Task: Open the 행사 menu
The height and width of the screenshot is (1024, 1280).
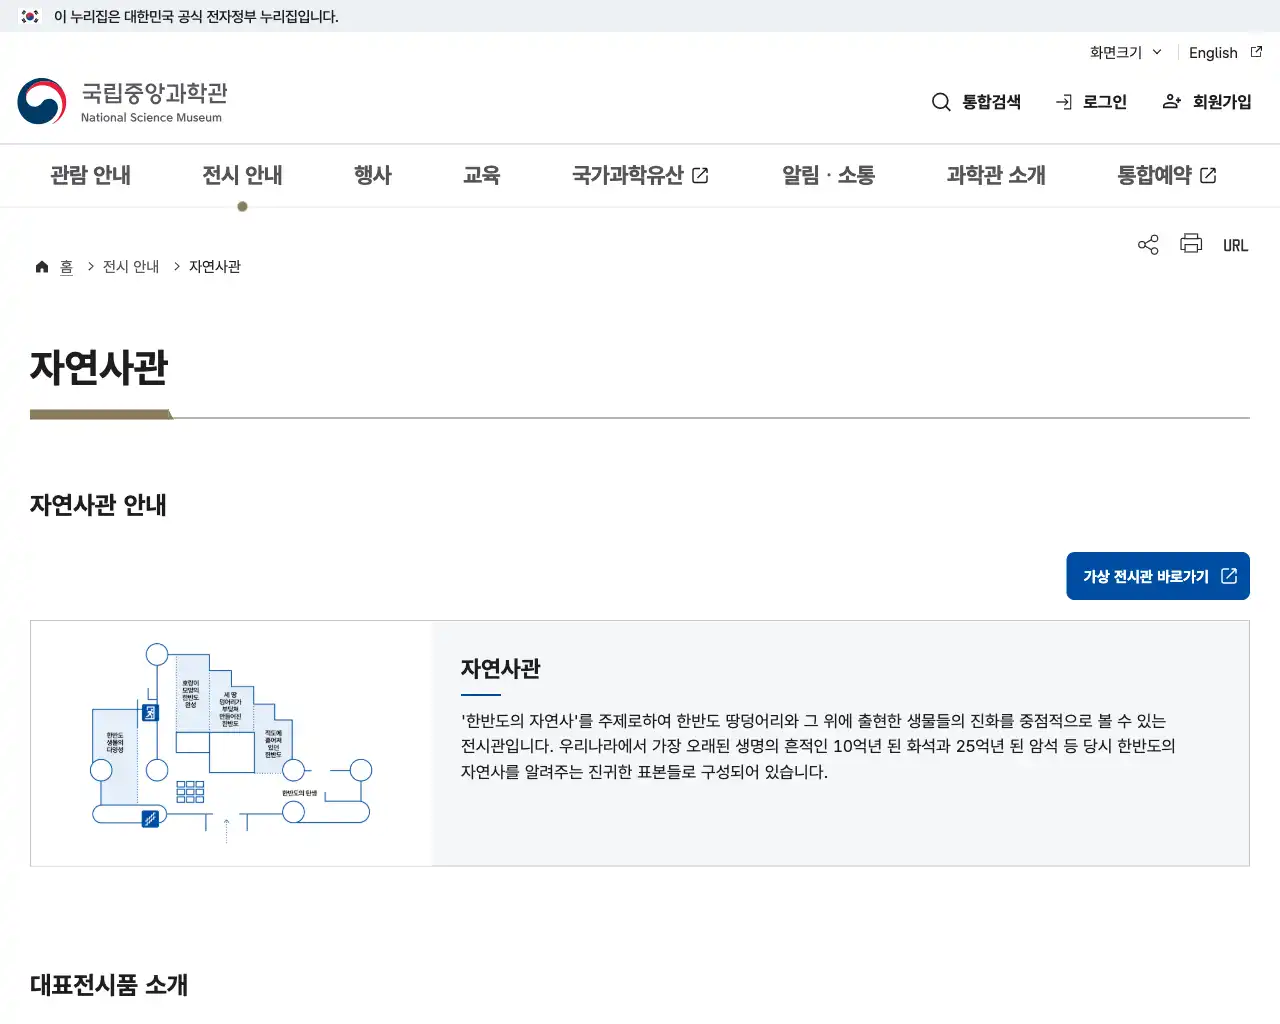Action: click(374, 175)
